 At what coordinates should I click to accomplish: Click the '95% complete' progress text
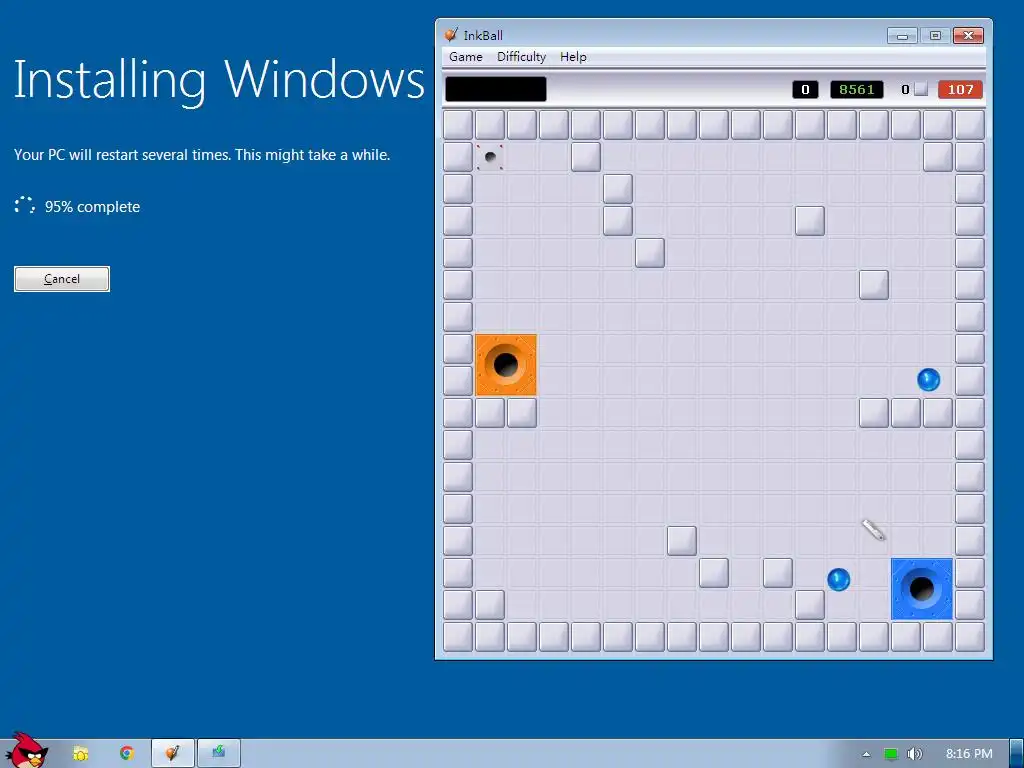tap(92, 207)
